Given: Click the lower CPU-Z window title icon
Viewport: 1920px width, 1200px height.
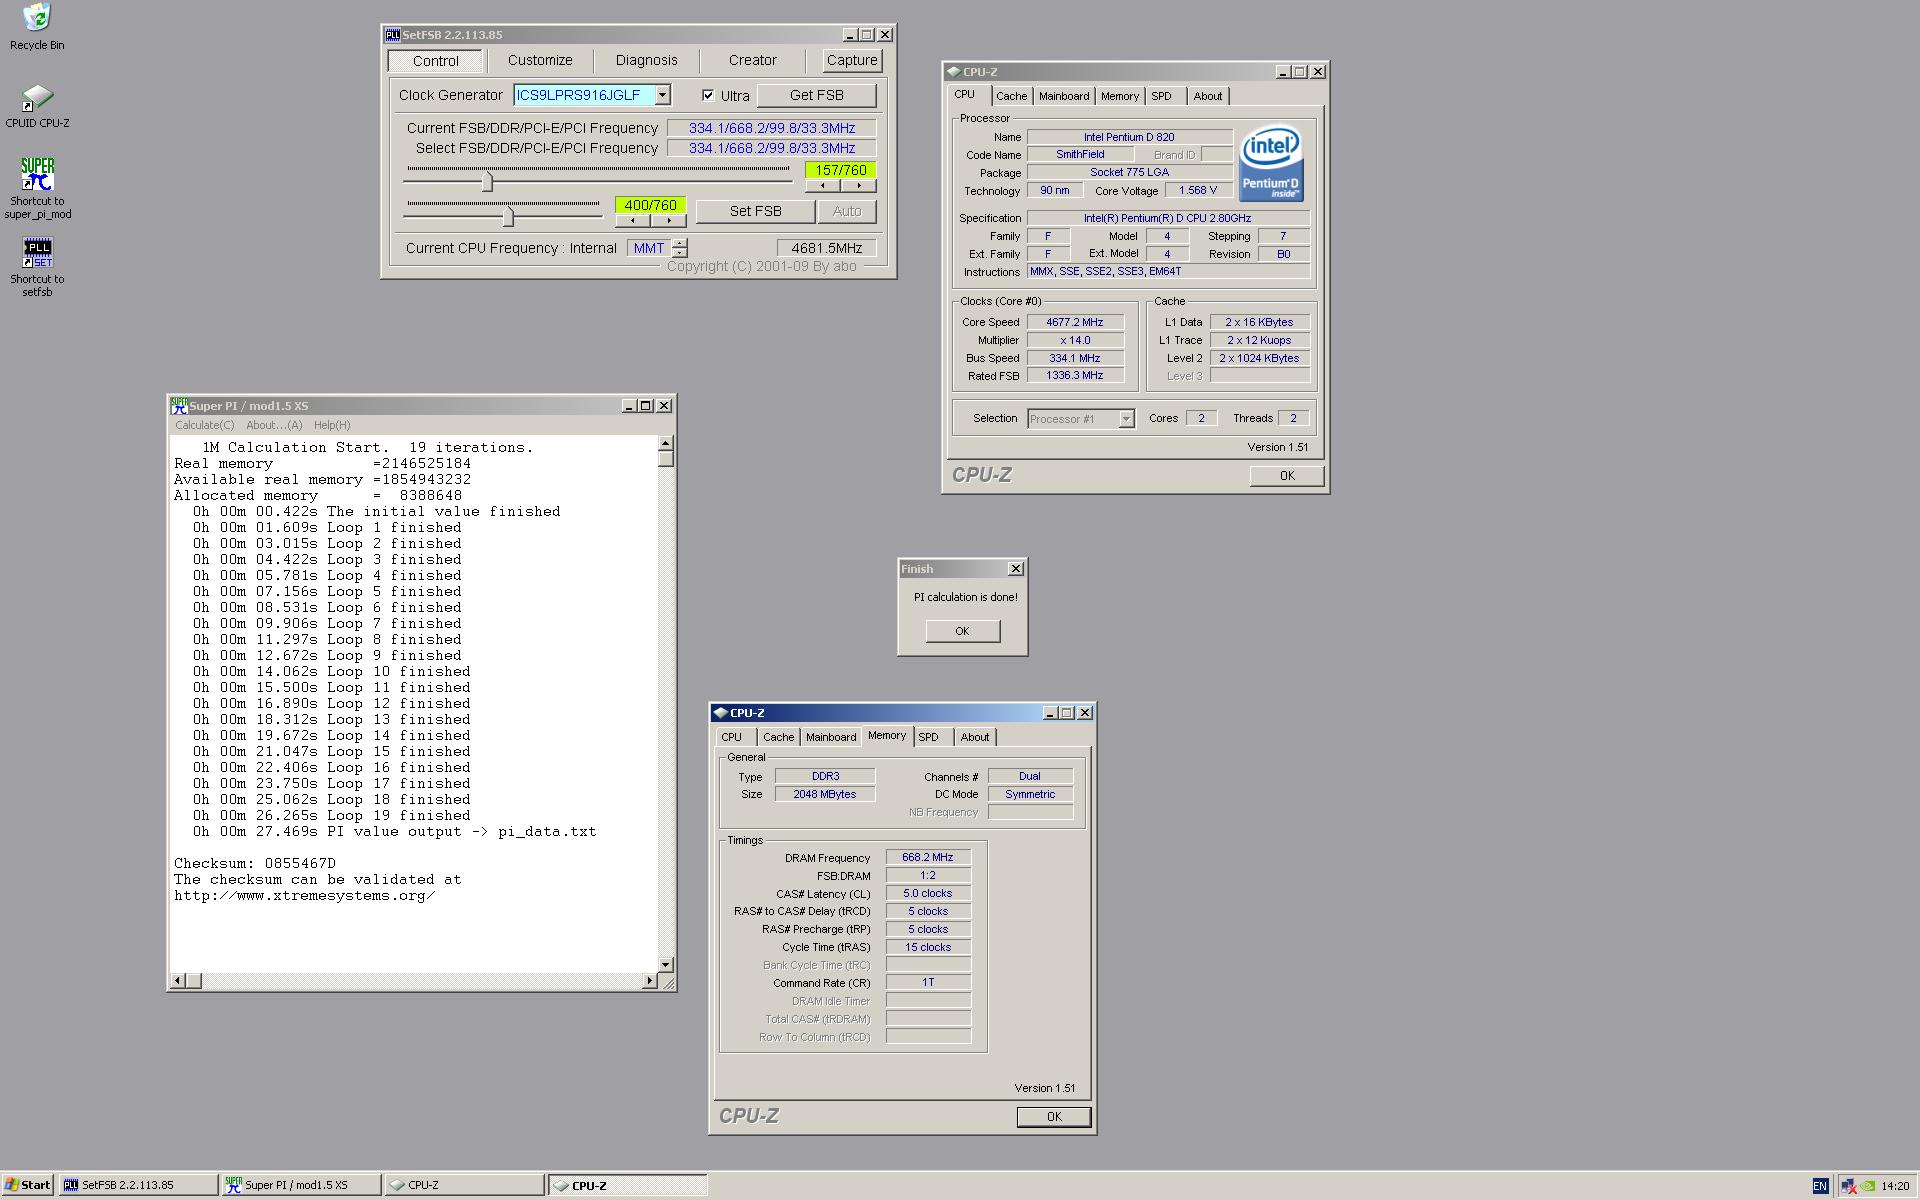Looking at the screenshot, I should 720,713.
